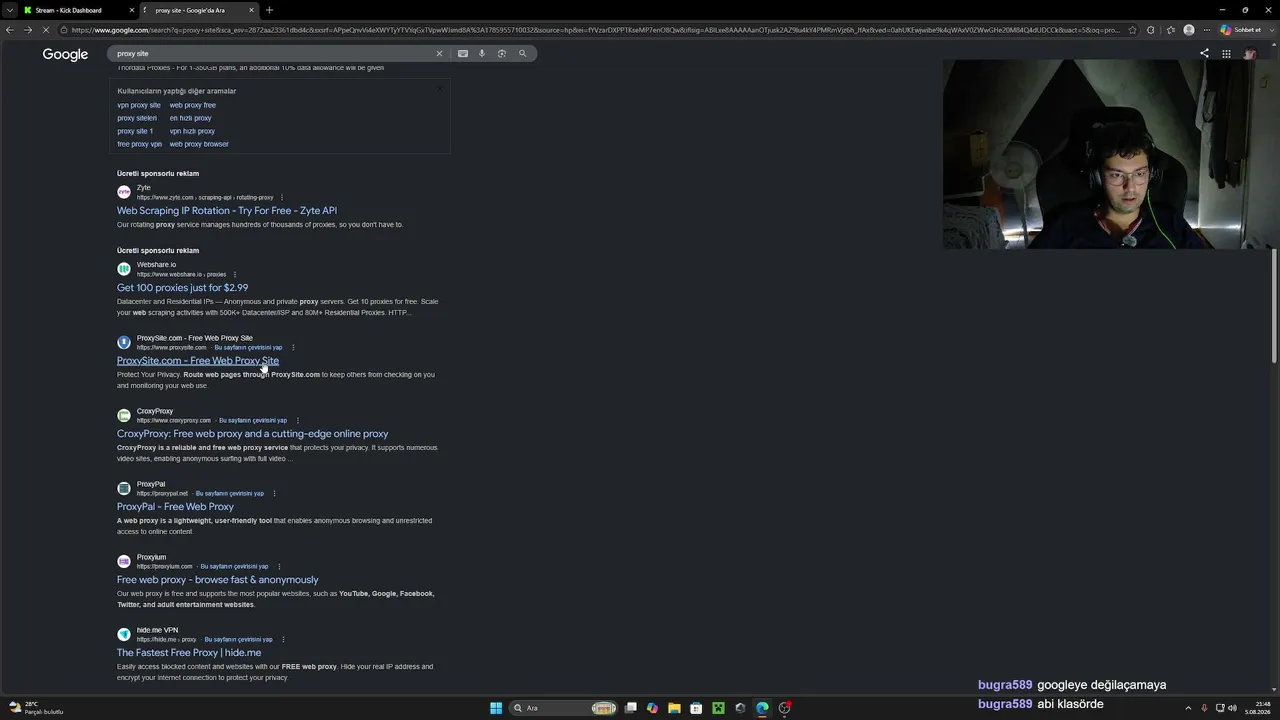Open more options for Webshare ad
The image size is (1280, 720).
click(x=235, y=274)
